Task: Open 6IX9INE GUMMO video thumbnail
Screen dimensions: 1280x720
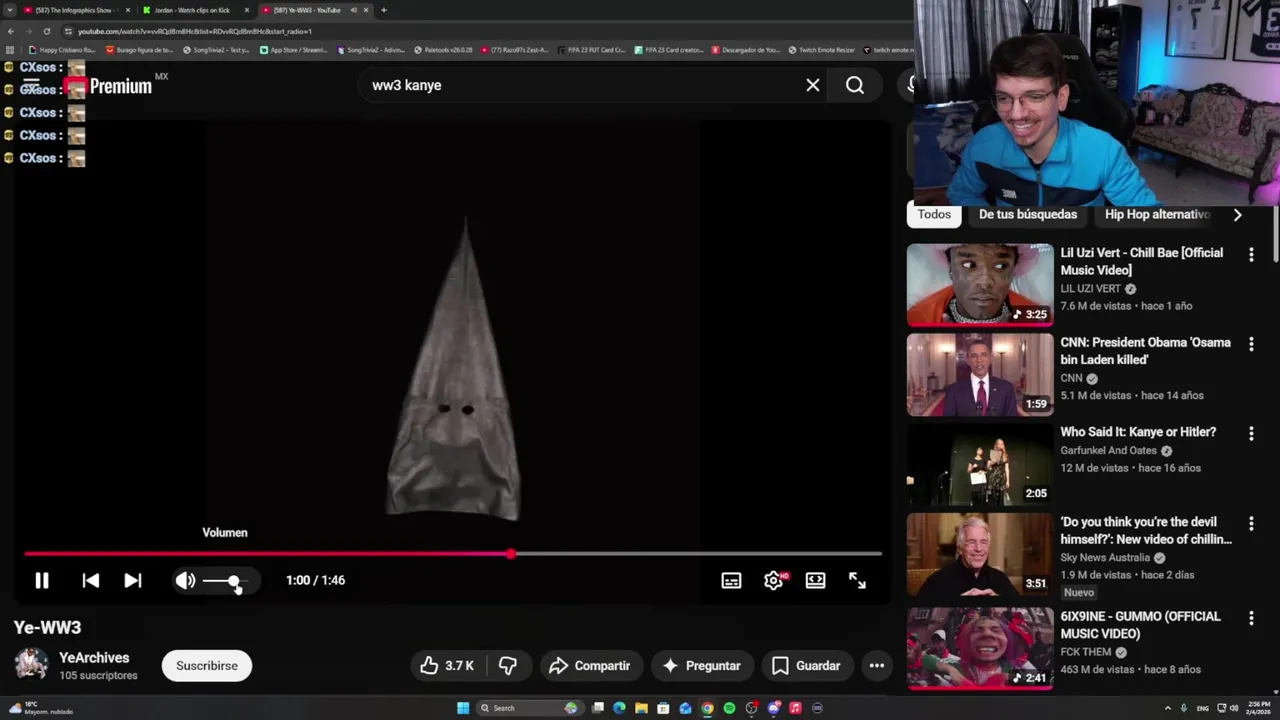Action: [980, 648]
